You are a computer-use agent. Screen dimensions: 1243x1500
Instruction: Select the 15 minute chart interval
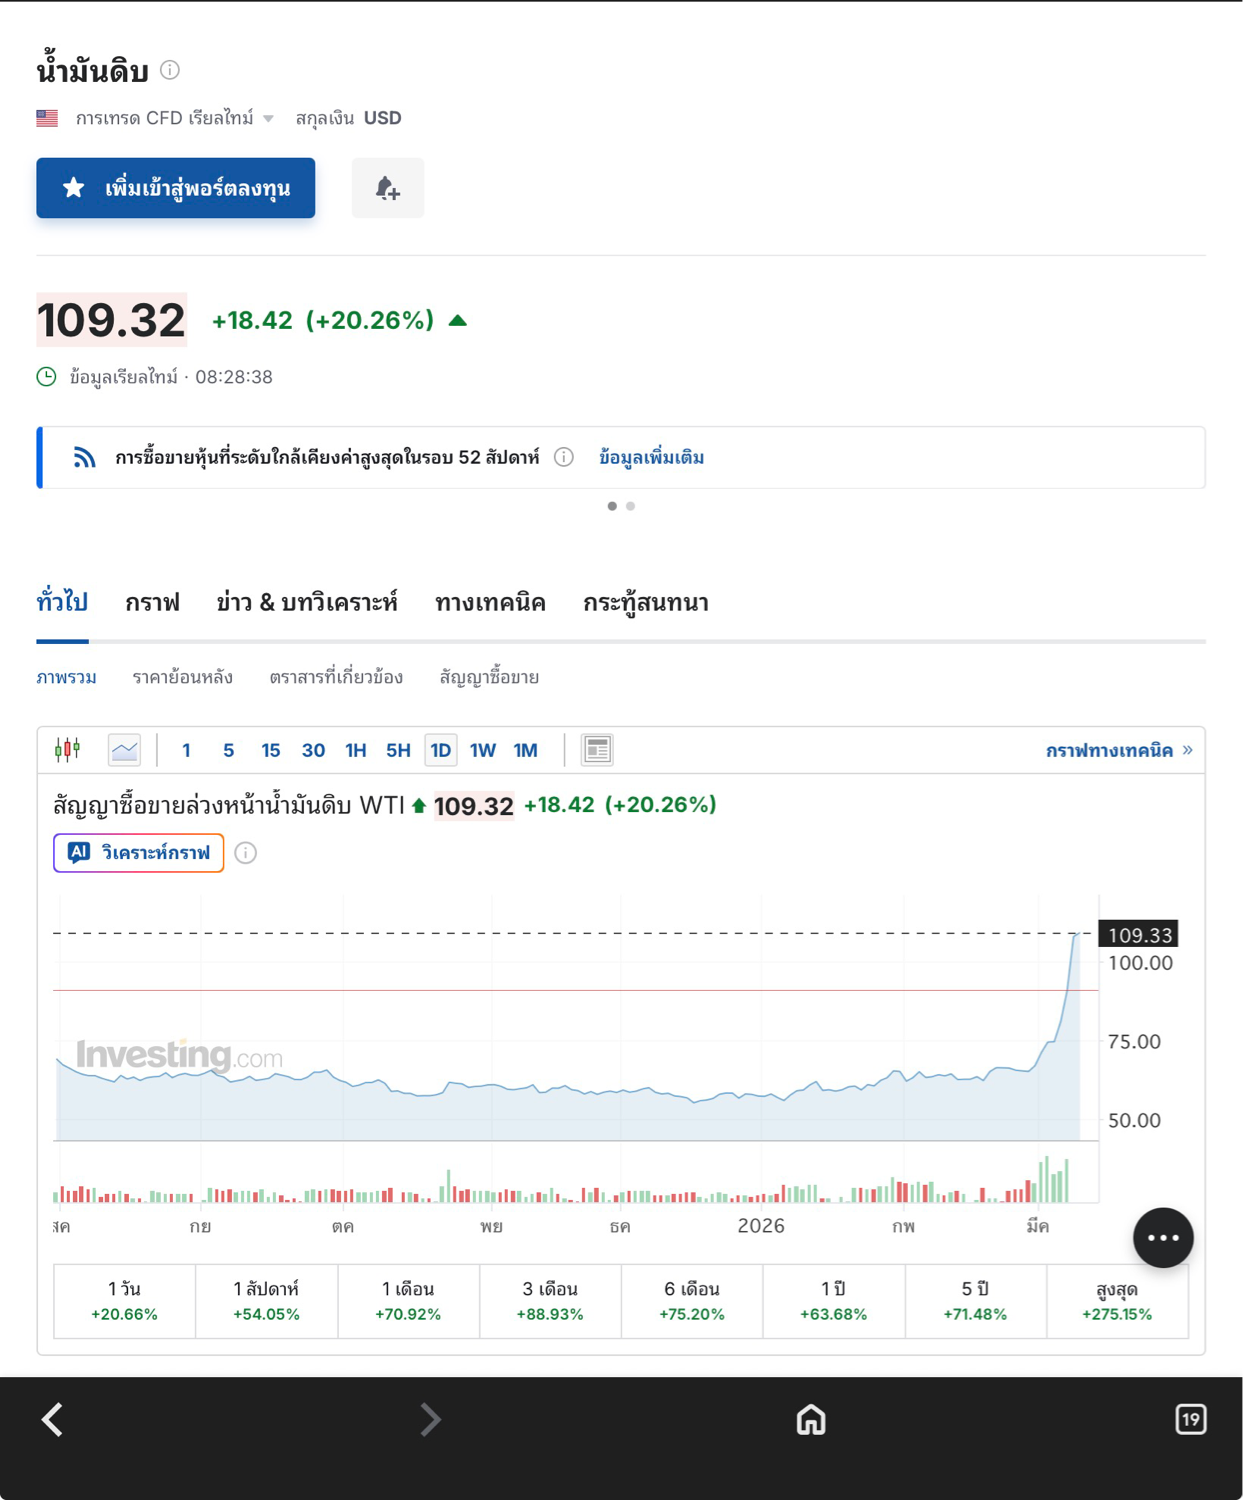click(x=271, y=750)
